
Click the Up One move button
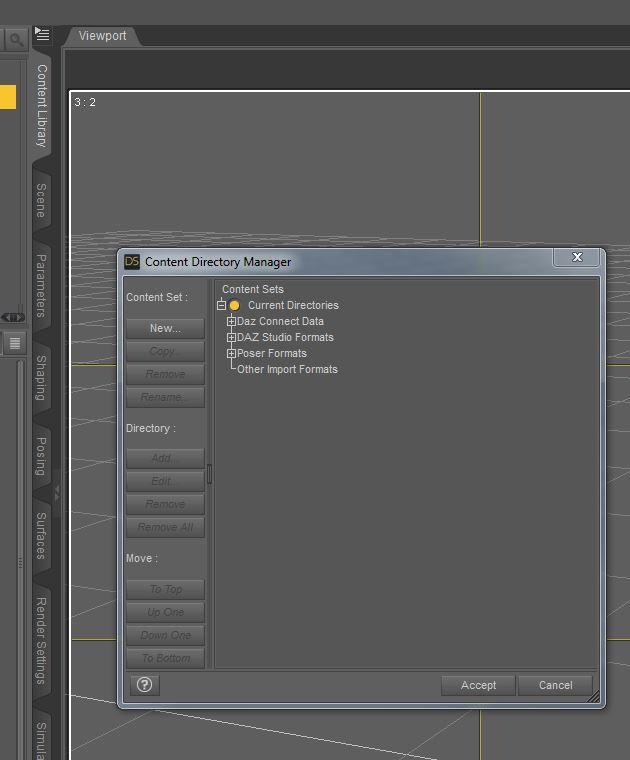coord(165,612)
